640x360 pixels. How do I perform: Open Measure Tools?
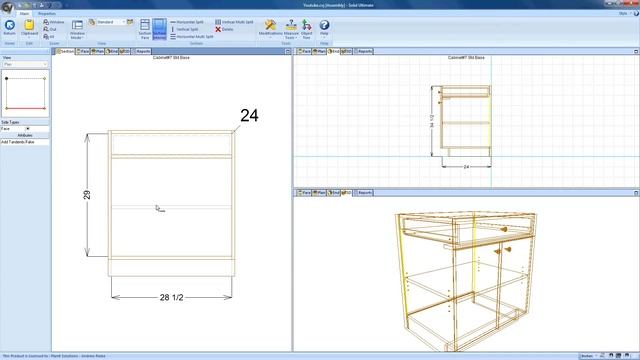(291, 29)
